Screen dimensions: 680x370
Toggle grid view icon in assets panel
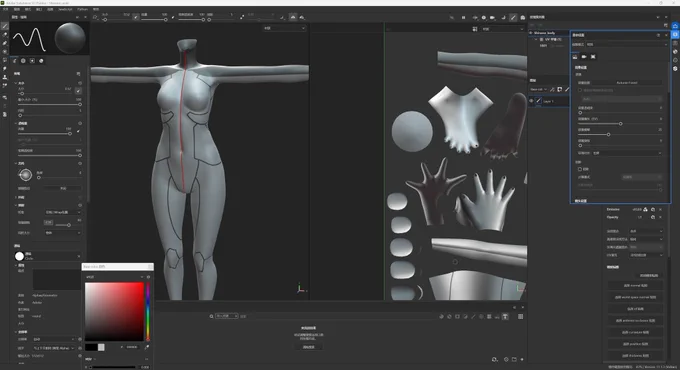tap(520, 317)
